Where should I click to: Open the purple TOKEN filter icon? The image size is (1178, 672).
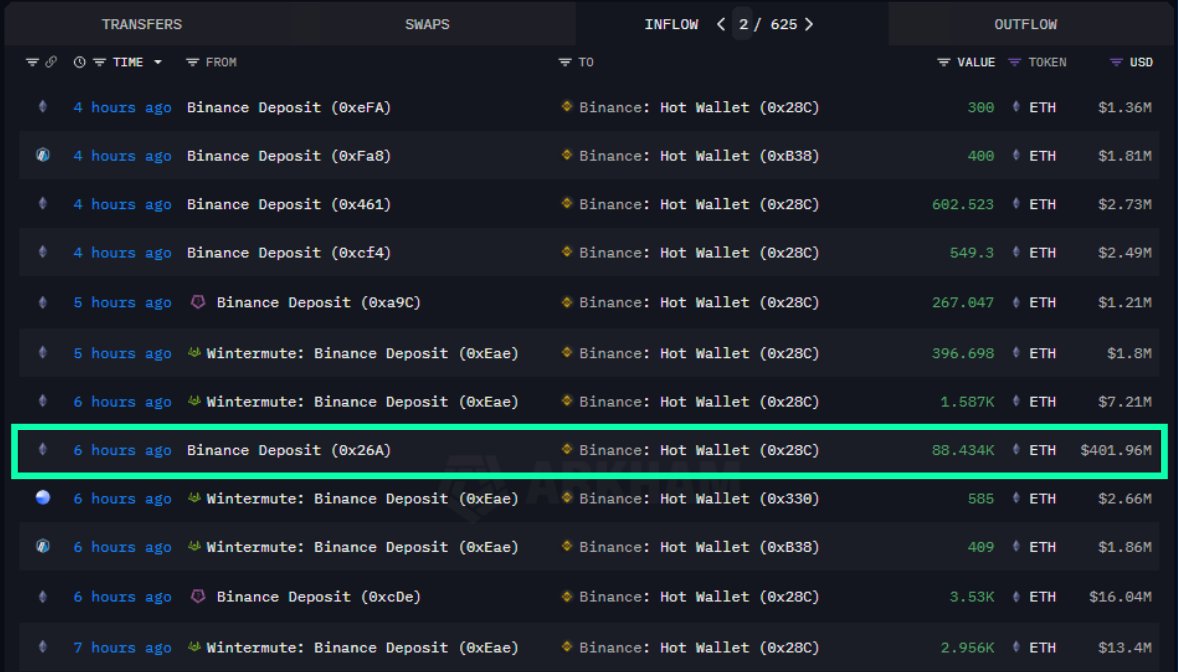pyautogui.click(x=1014, y=62)
